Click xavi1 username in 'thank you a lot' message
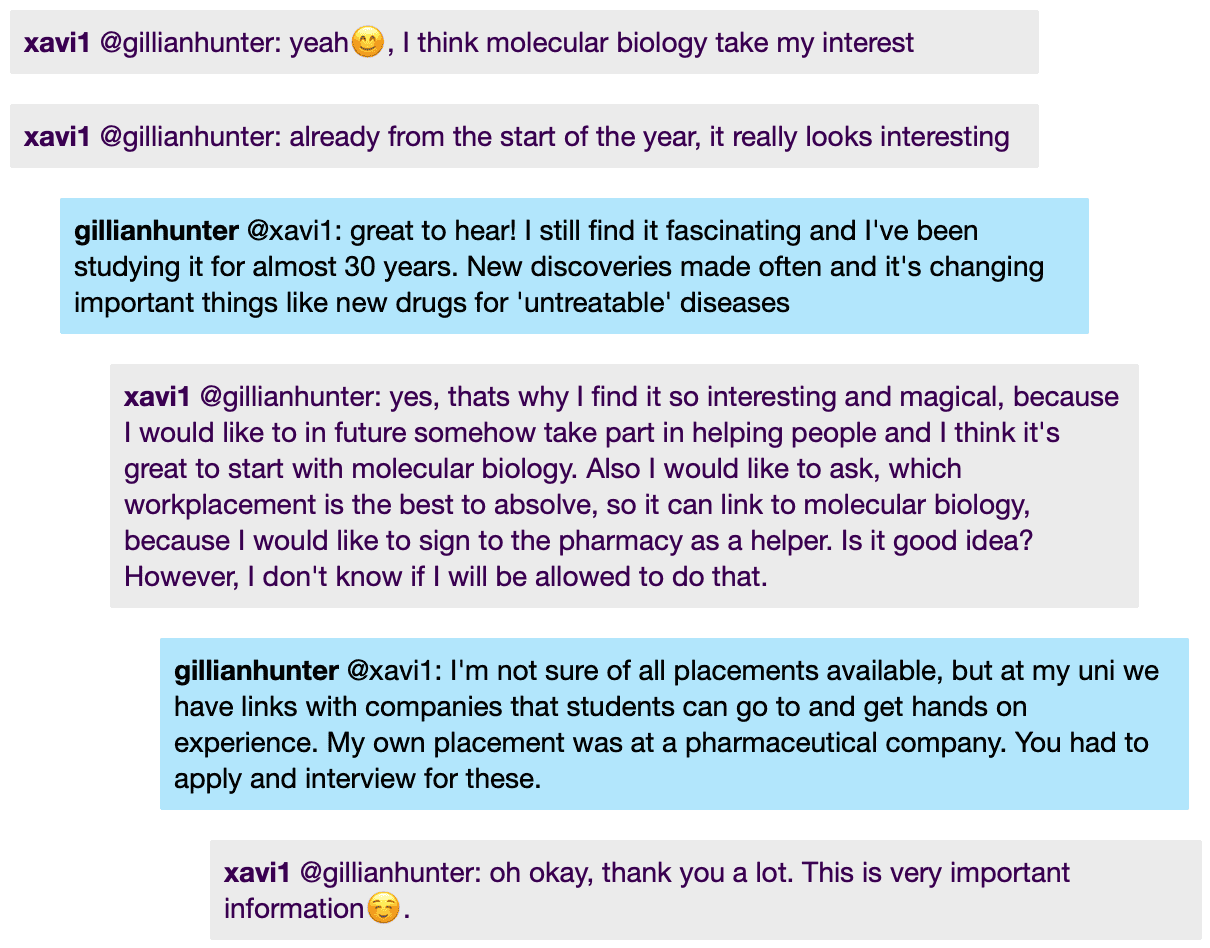Screen dimensions: 1210x948 pos(257,873)
